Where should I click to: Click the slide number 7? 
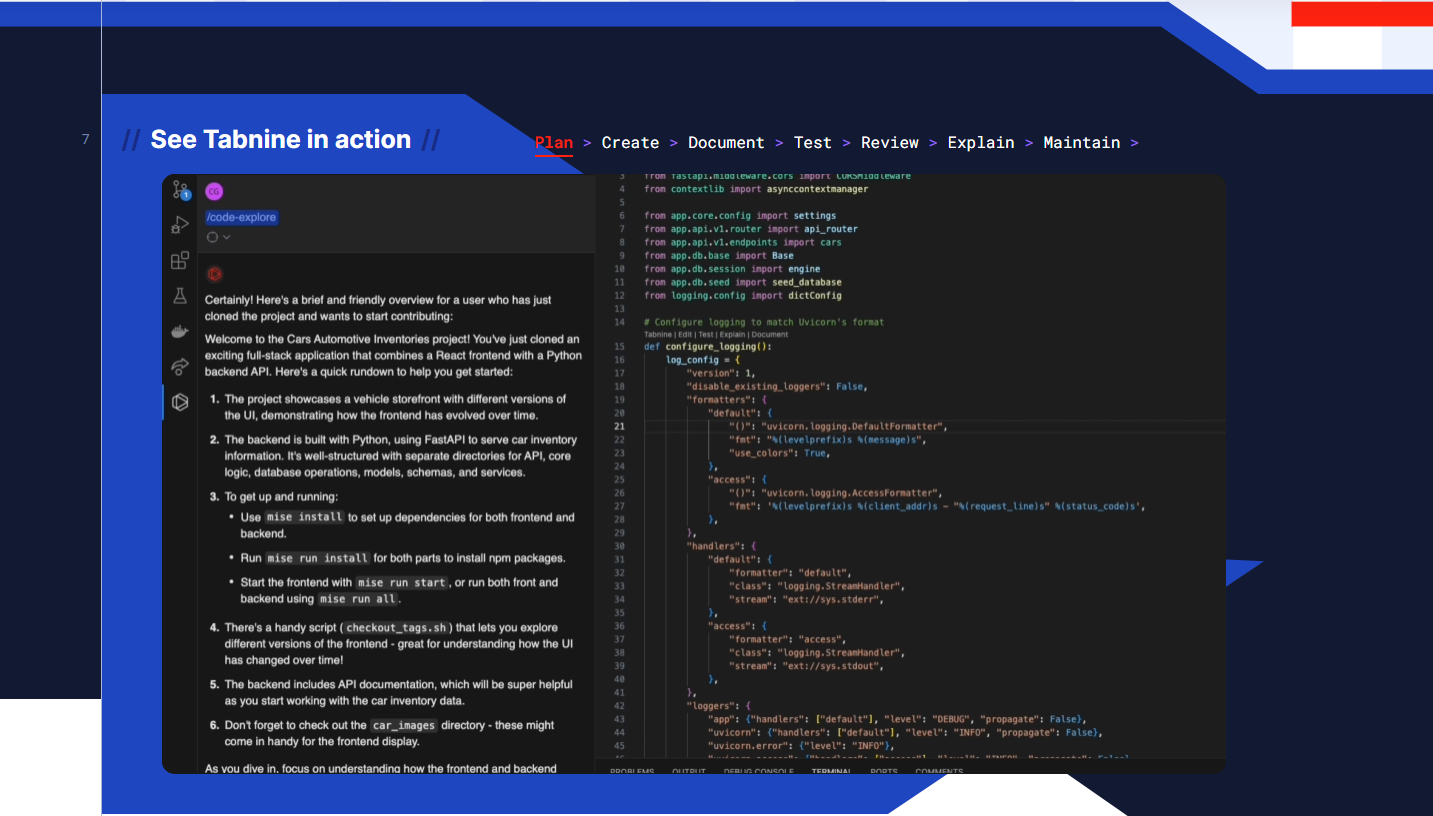(86, 139)
